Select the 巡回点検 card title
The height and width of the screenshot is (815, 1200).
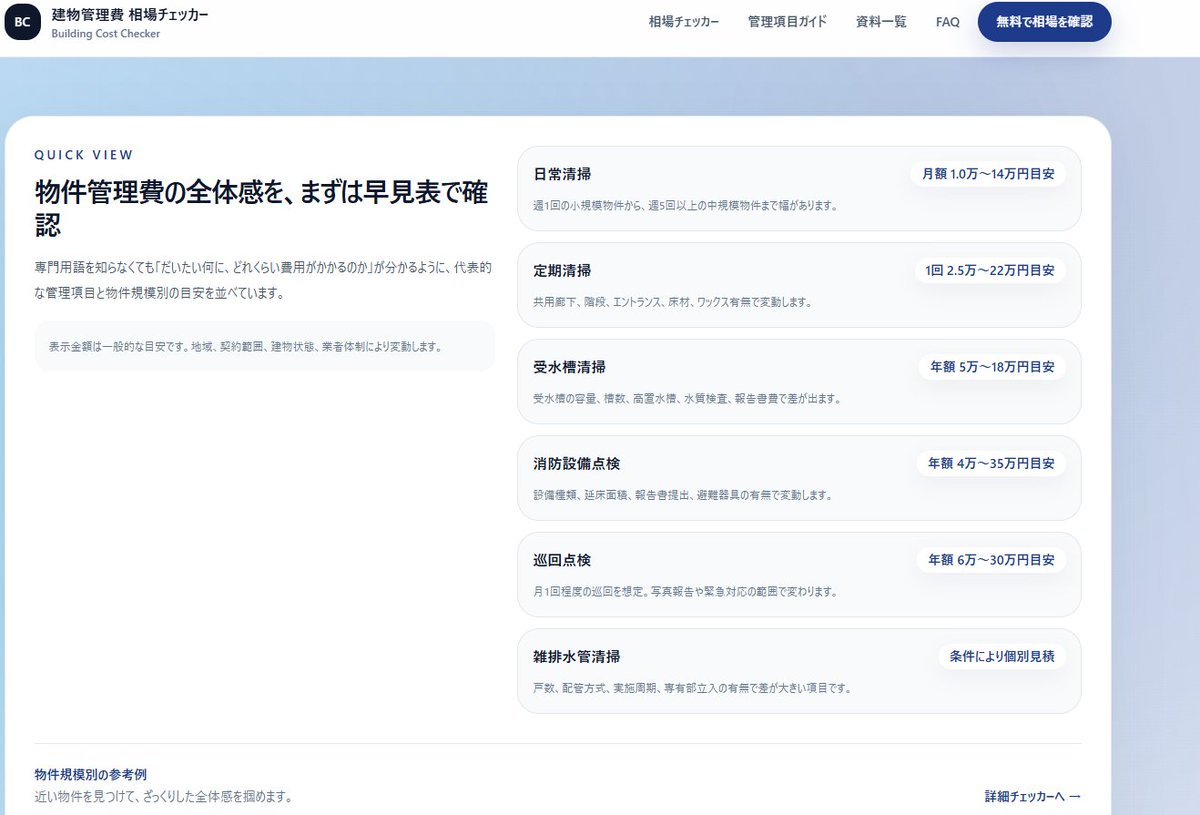coord(562,560)
